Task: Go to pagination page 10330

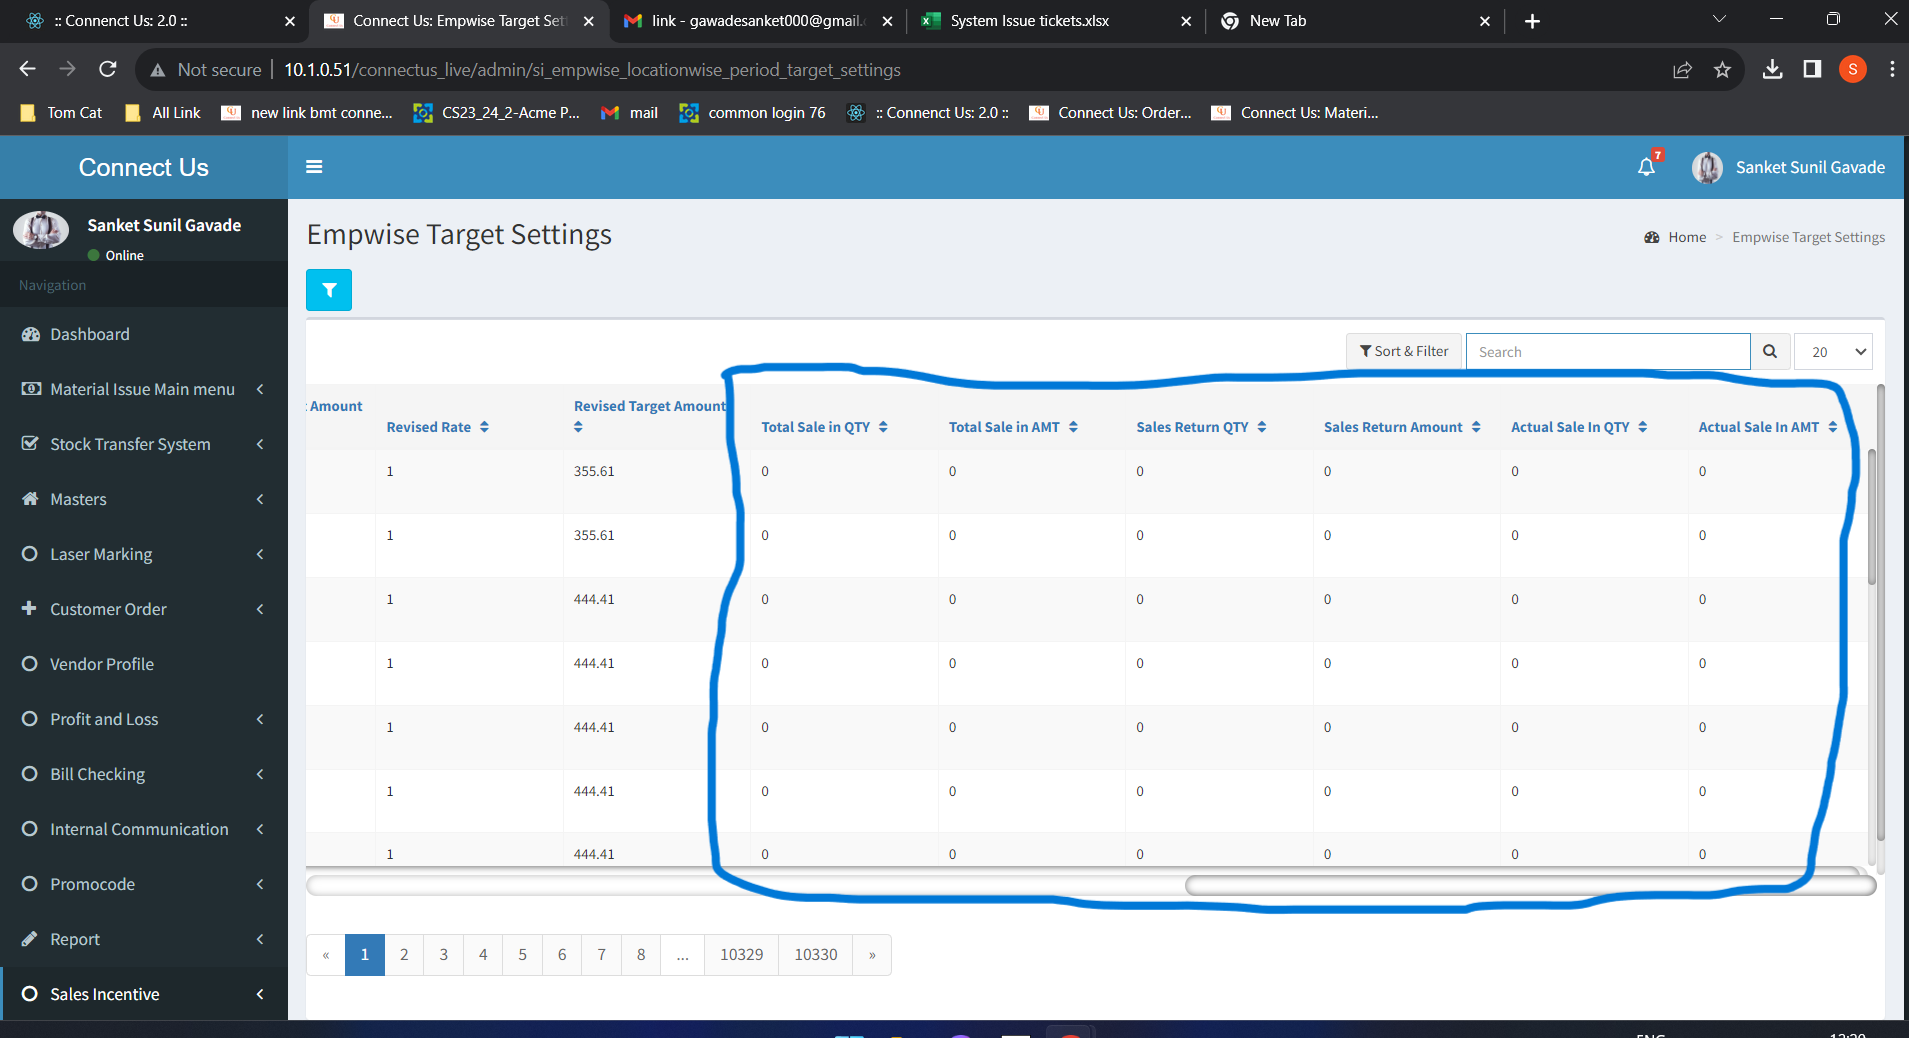Action: coord(816,955)
